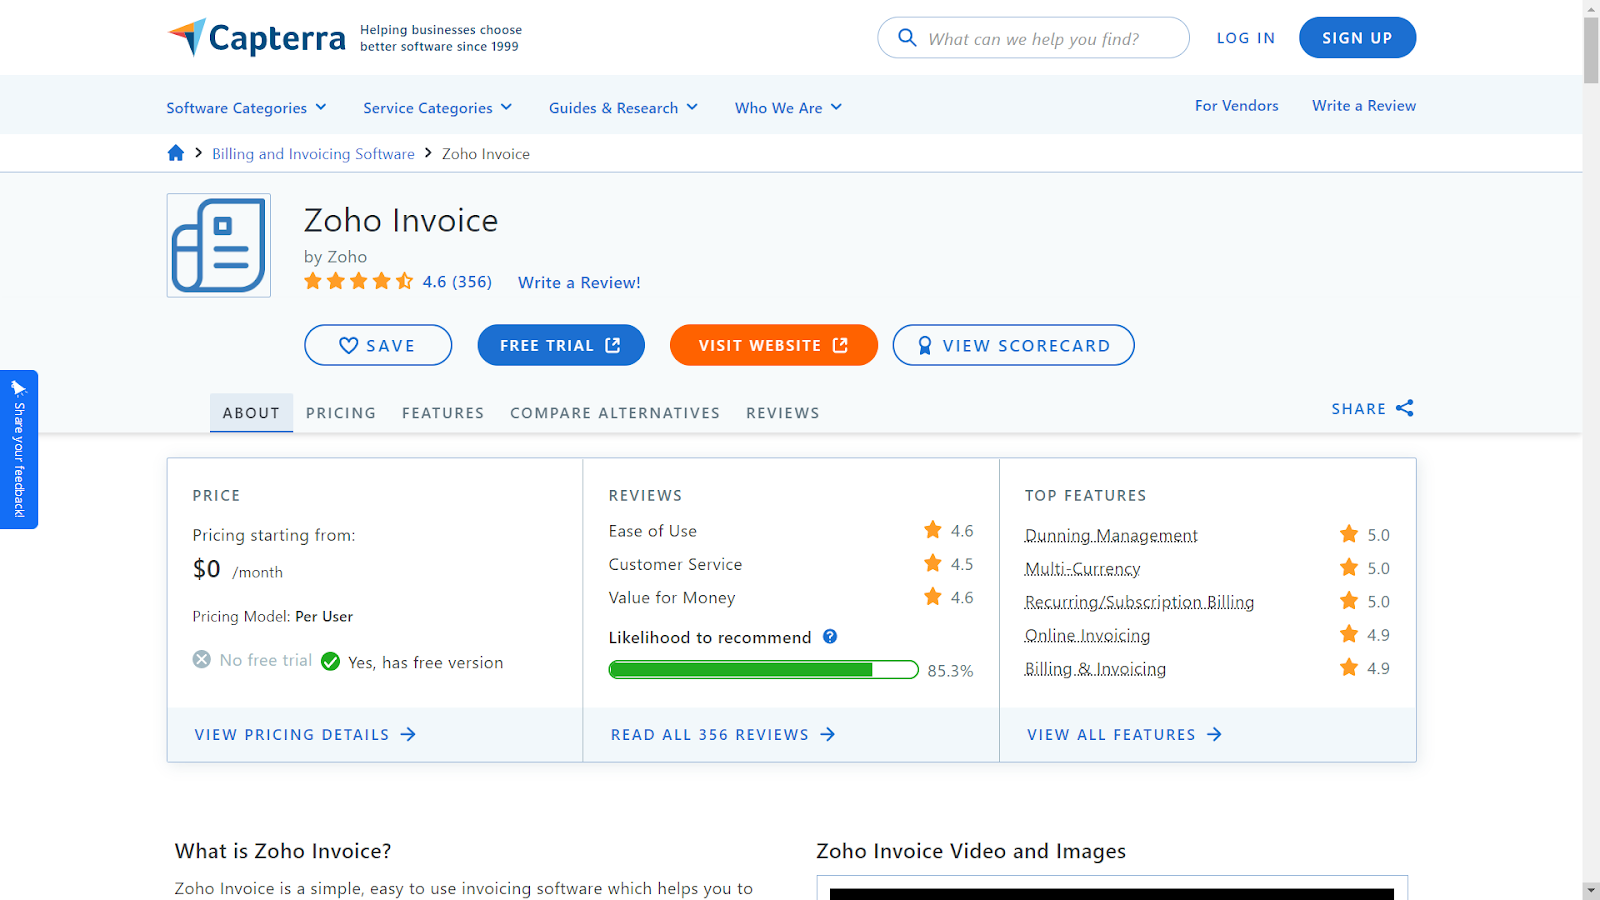Image resolution: width=1600 pixels, height=900 pixels.
Task: Click the gray X icon for No free trial
Action: 202,660
